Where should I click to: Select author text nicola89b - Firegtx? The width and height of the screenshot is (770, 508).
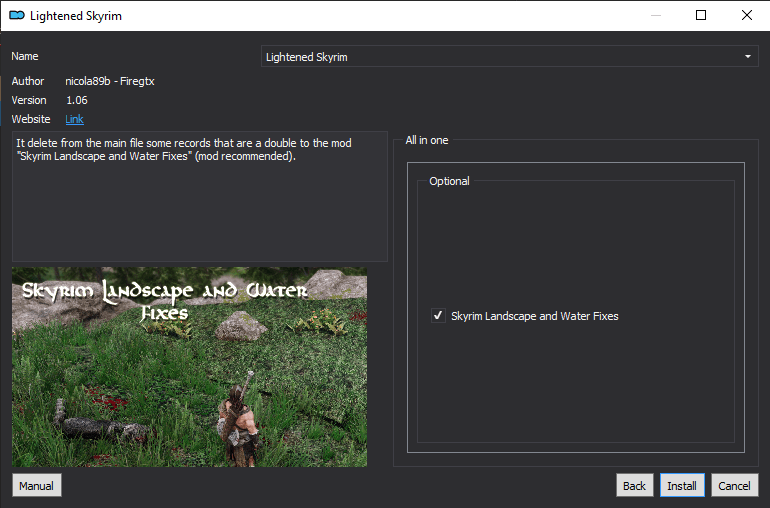click(x=110, y=81)
